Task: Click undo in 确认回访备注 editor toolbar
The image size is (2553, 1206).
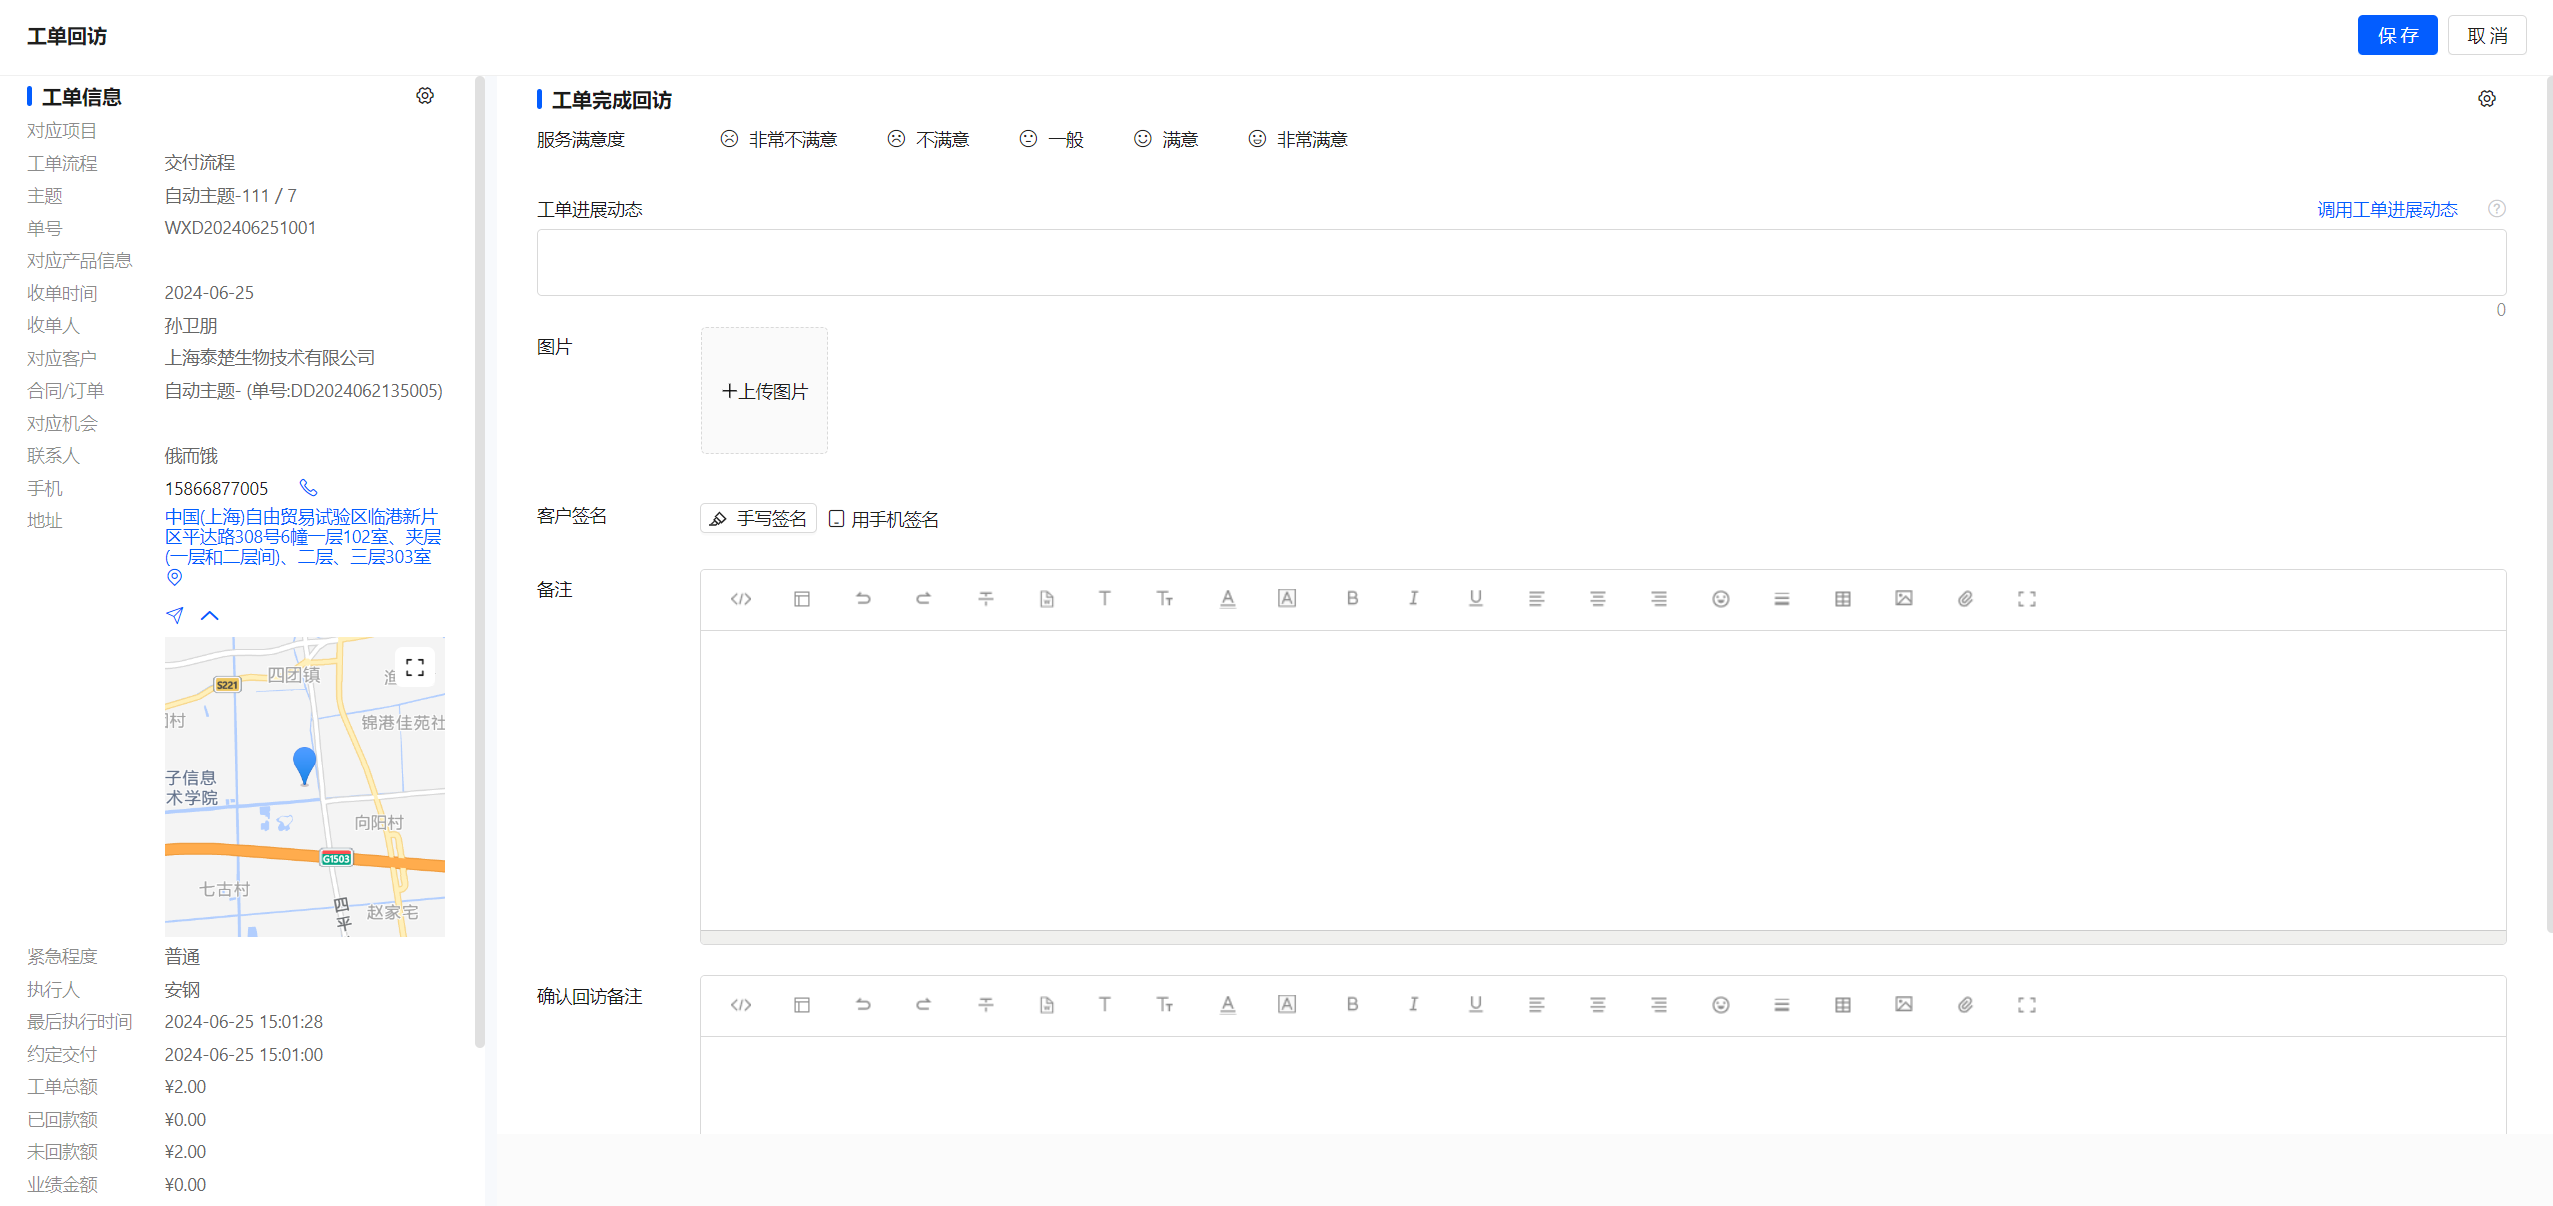Action: 863,1005
